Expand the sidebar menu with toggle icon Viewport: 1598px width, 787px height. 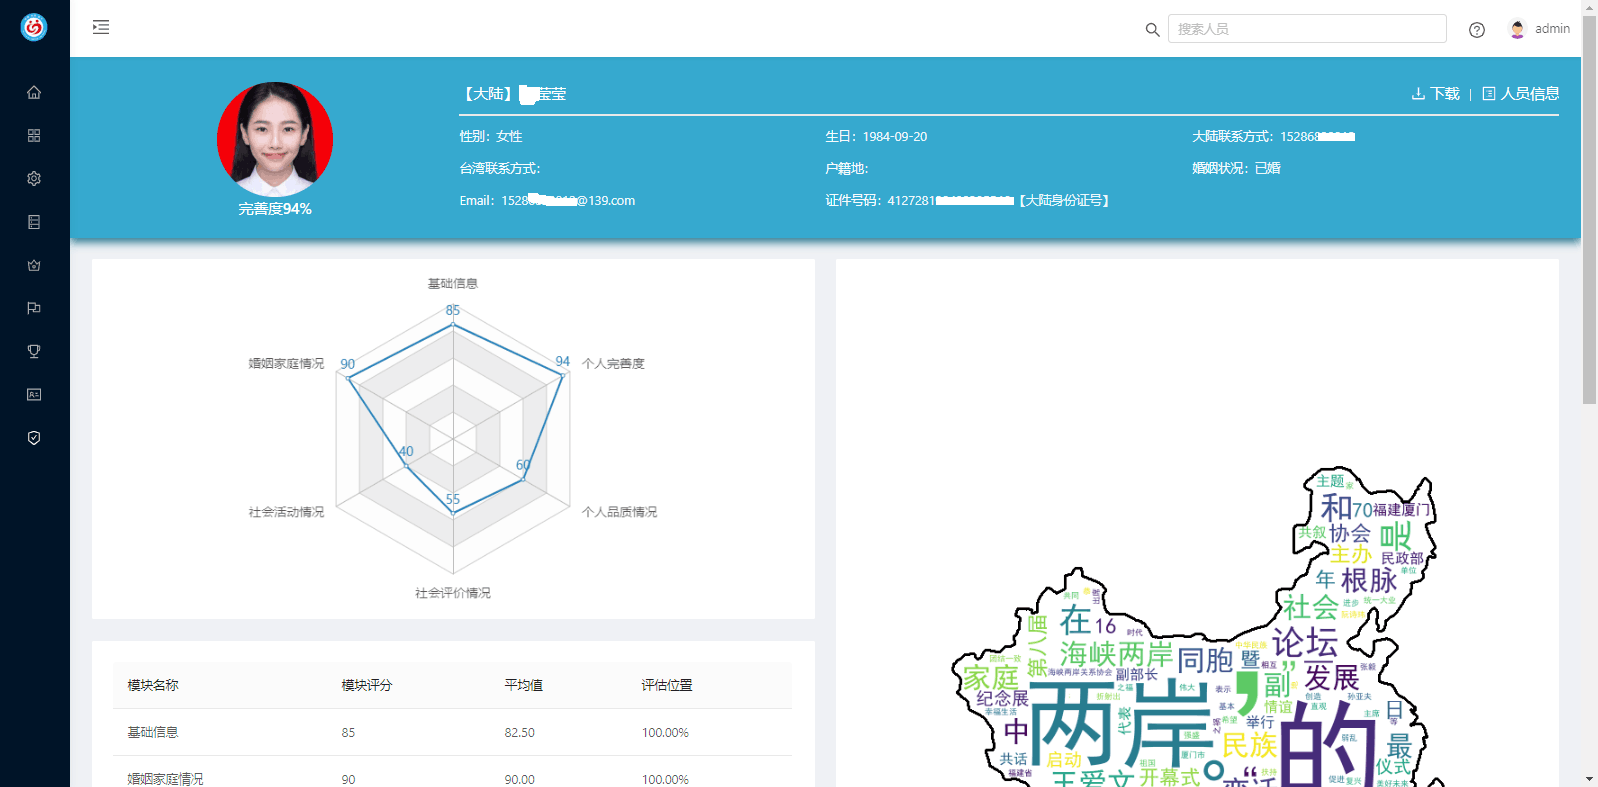(101, 27)
